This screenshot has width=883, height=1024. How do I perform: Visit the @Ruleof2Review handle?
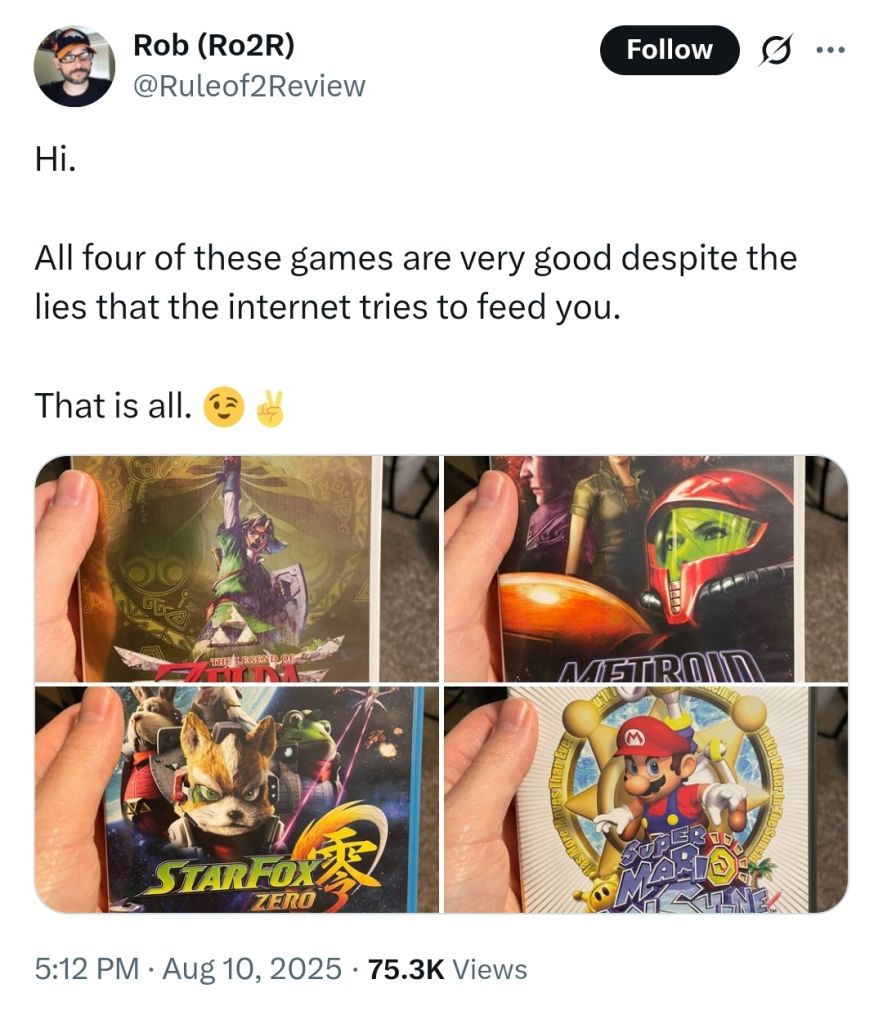click(x=249, y=86)
